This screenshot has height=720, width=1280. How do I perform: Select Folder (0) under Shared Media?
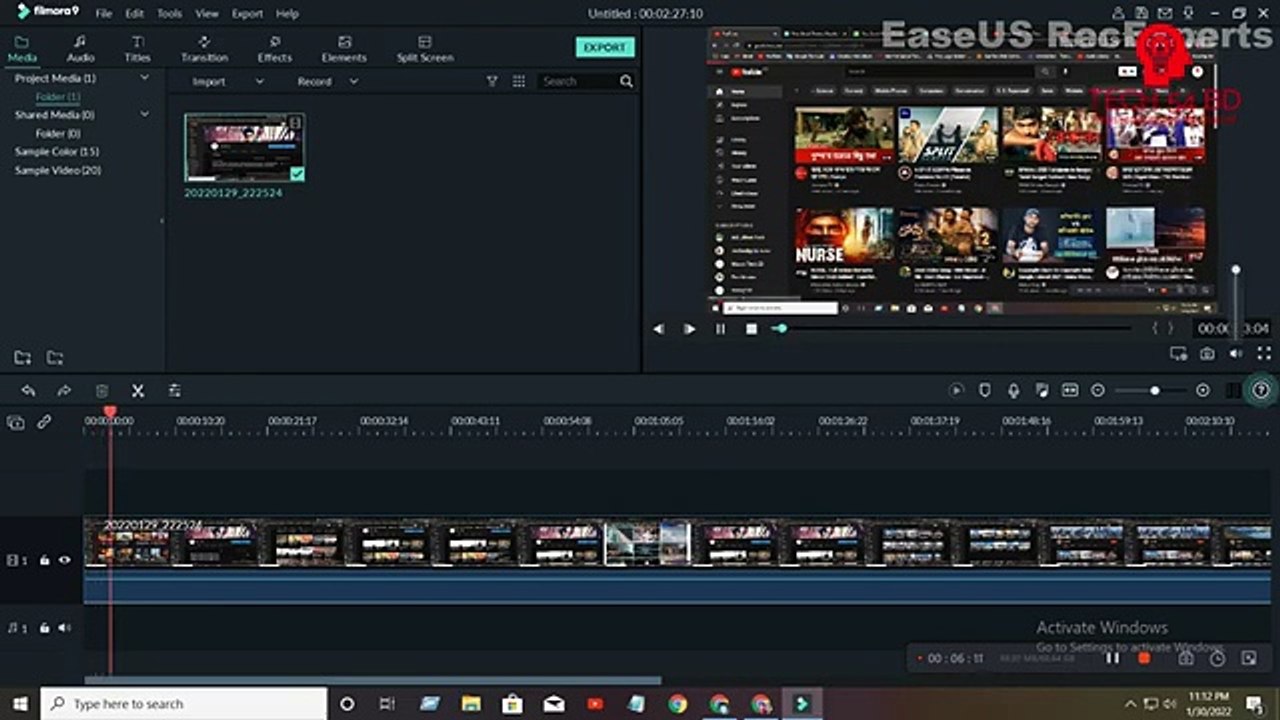click(58, 133)
